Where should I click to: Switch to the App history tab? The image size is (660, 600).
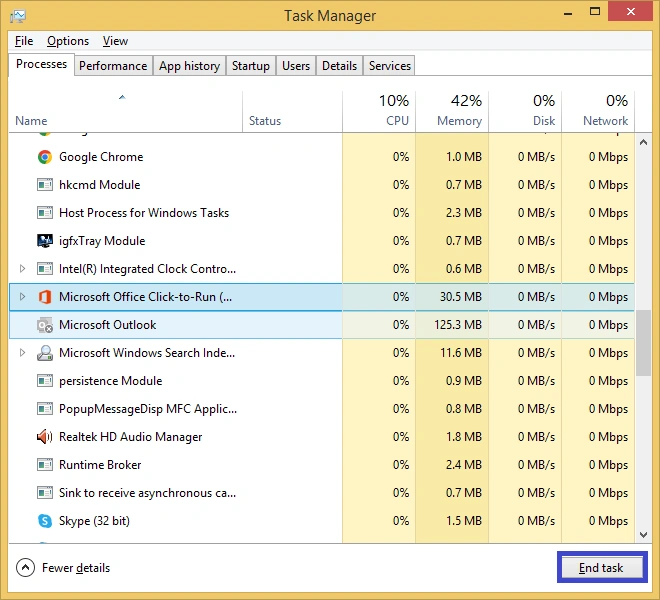pos(189,66)
